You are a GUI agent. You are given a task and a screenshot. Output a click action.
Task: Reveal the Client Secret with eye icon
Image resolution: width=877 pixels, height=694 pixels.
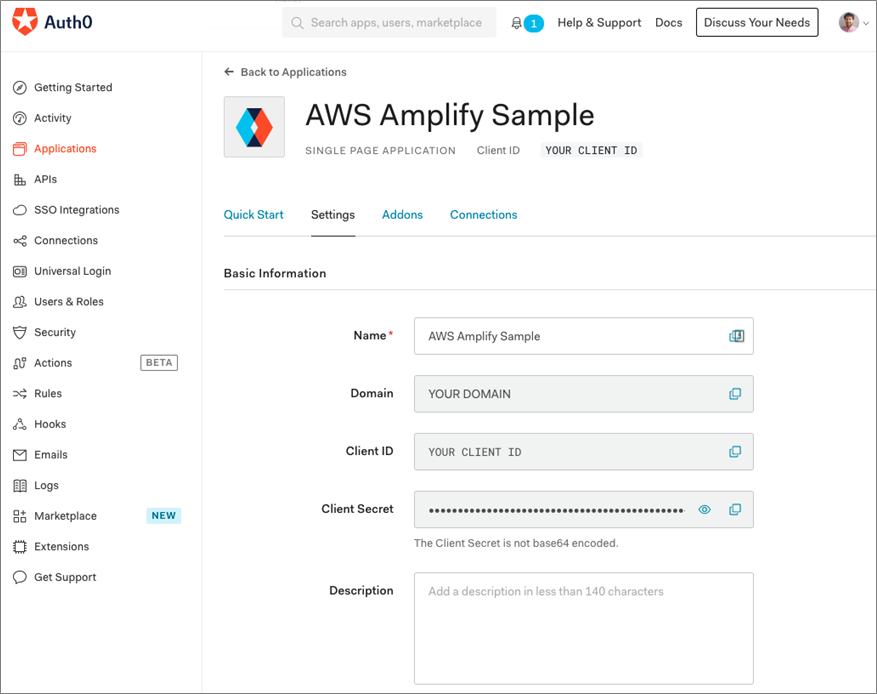pyautogui.click(x=705, y=509)
